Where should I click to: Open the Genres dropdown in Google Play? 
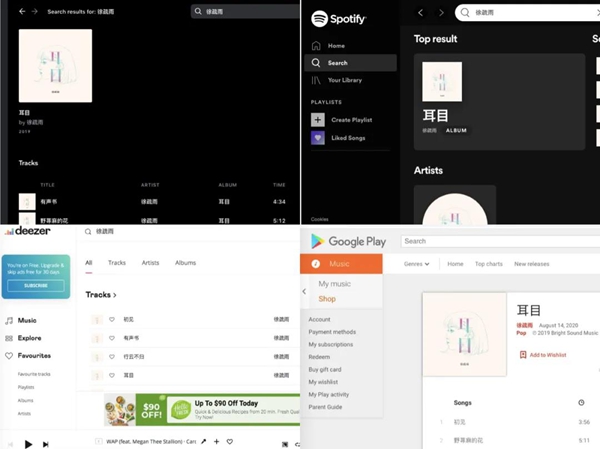click(x=416, y=264)
